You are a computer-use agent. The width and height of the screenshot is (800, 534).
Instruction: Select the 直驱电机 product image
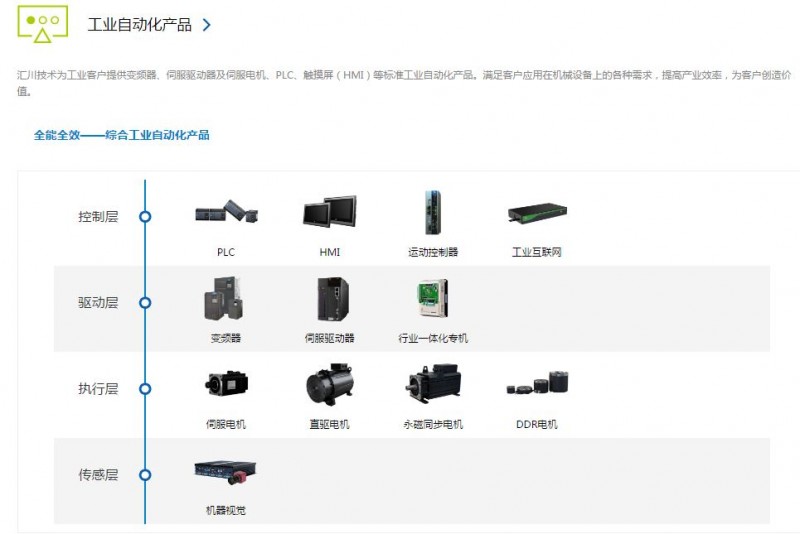pos(330,384)
